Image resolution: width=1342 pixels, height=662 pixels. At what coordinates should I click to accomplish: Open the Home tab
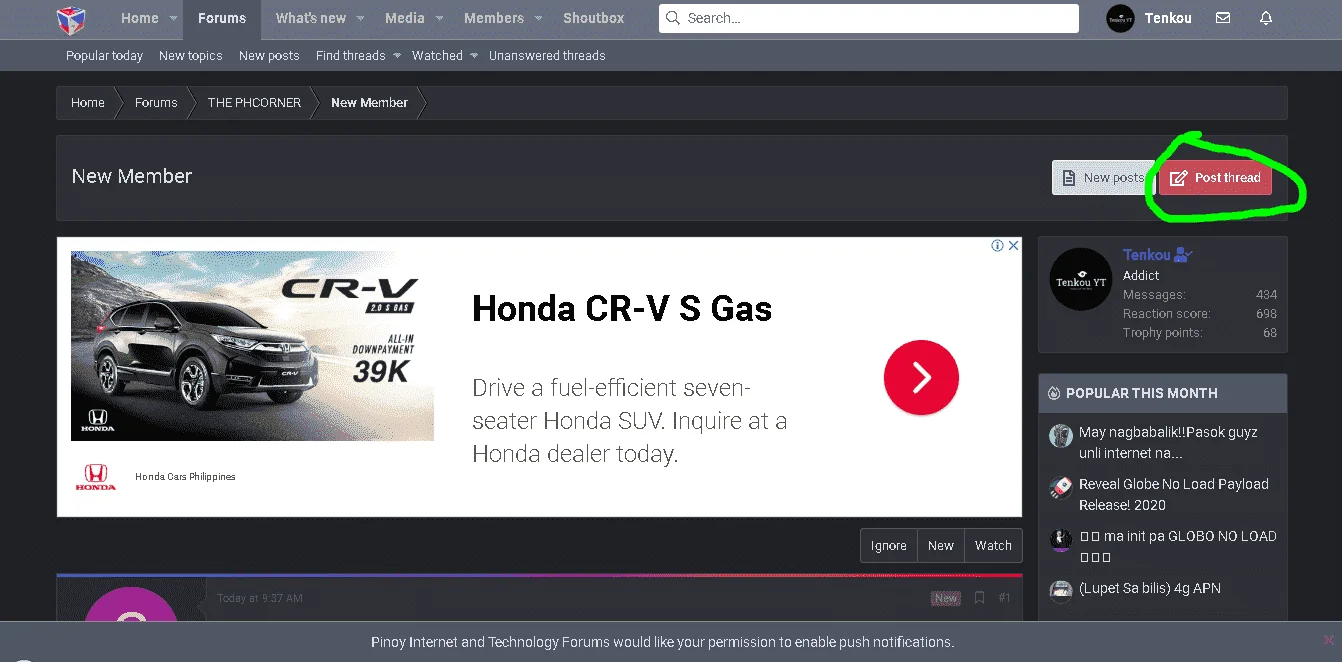click(139, 18)
